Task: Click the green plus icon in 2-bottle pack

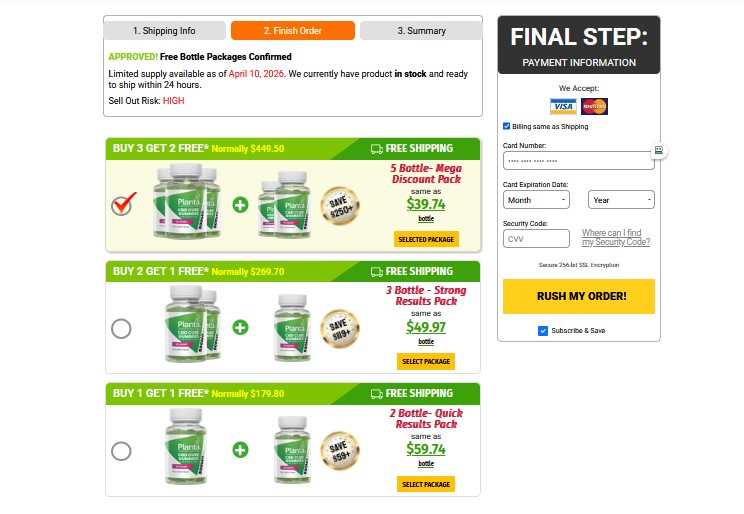Action: point(240,449)
